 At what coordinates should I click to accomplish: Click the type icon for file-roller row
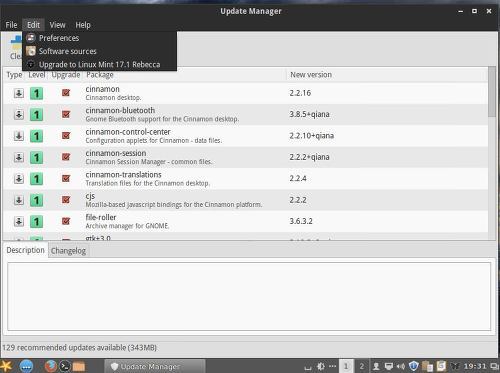19,221
